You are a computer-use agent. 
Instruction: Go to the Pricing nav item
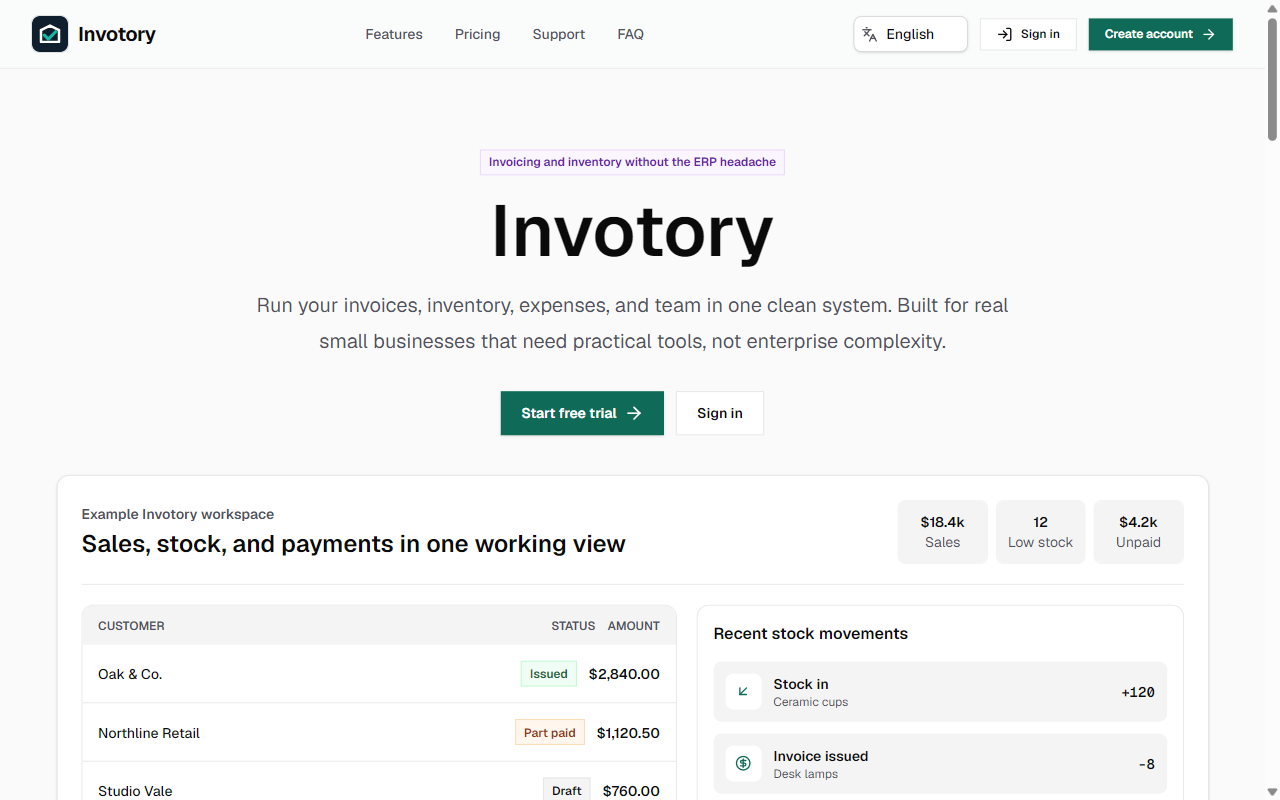pyautogui.click(x=477, y=34)
